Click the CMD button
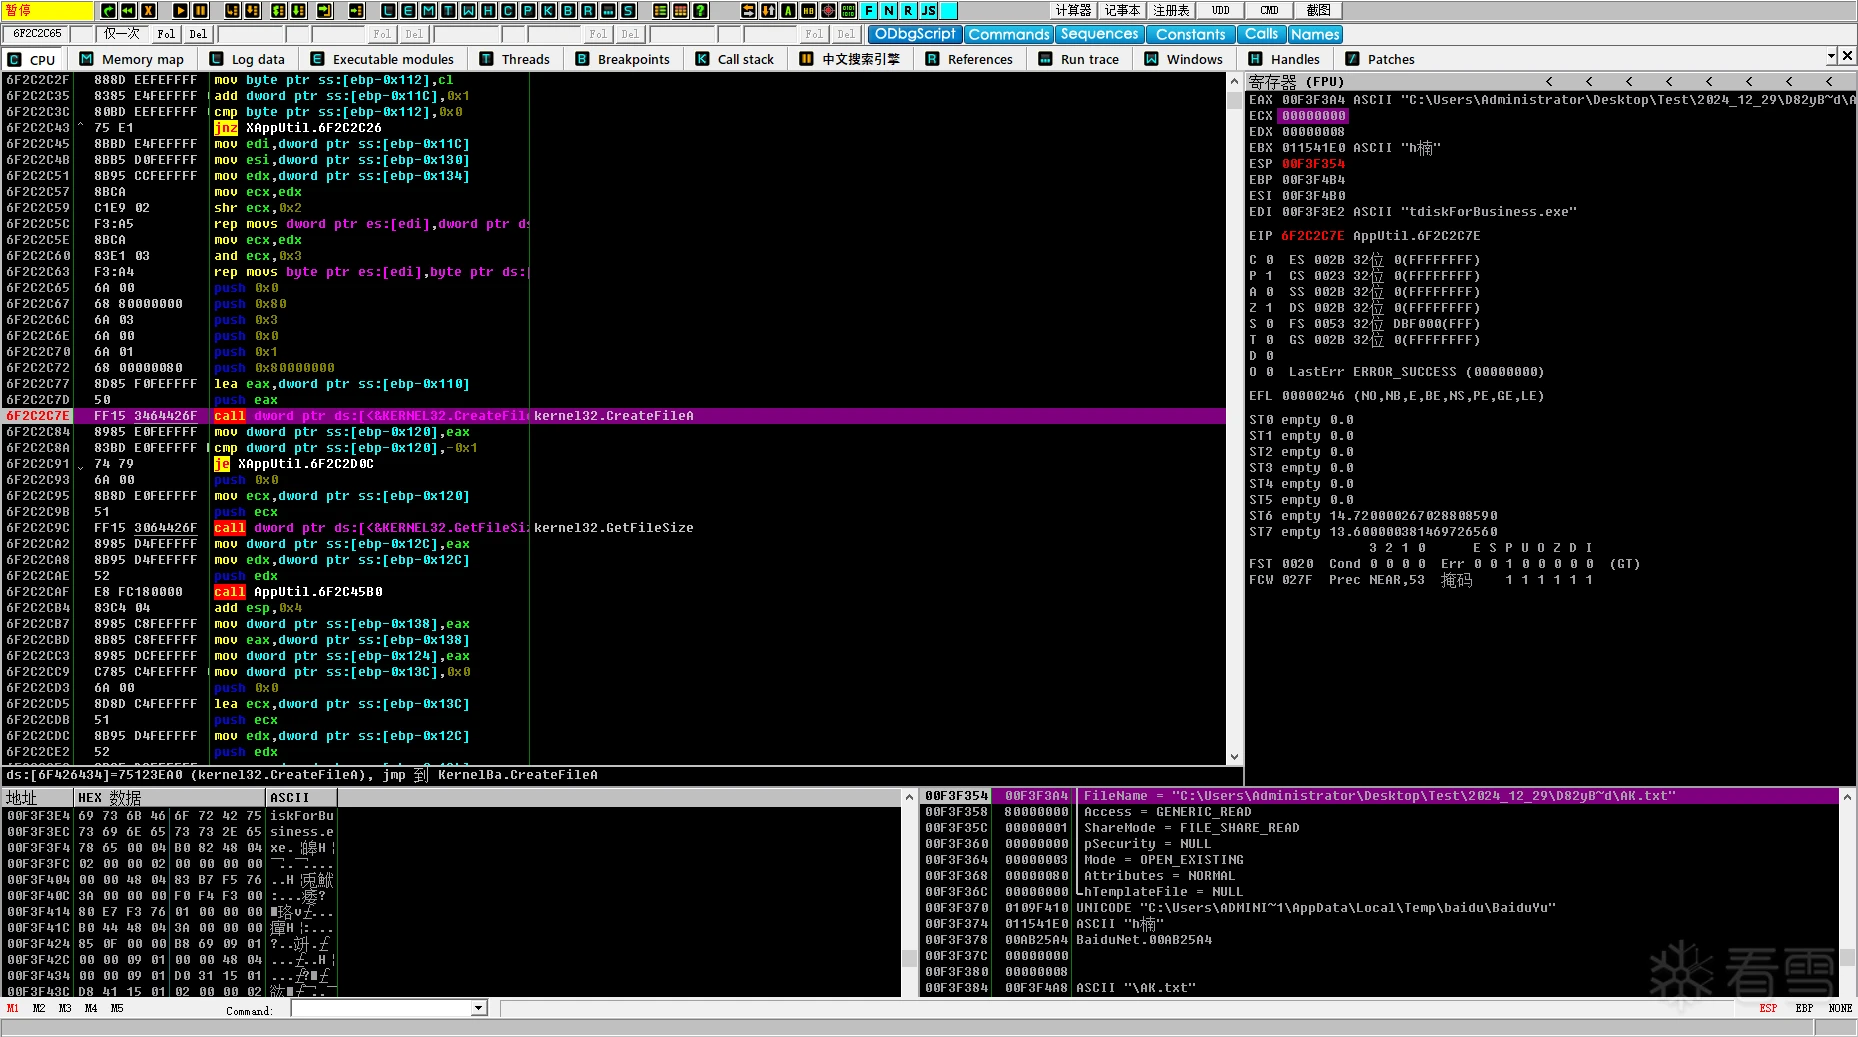Screen dimensions: 1858x1037 [x=1269, y=10]
